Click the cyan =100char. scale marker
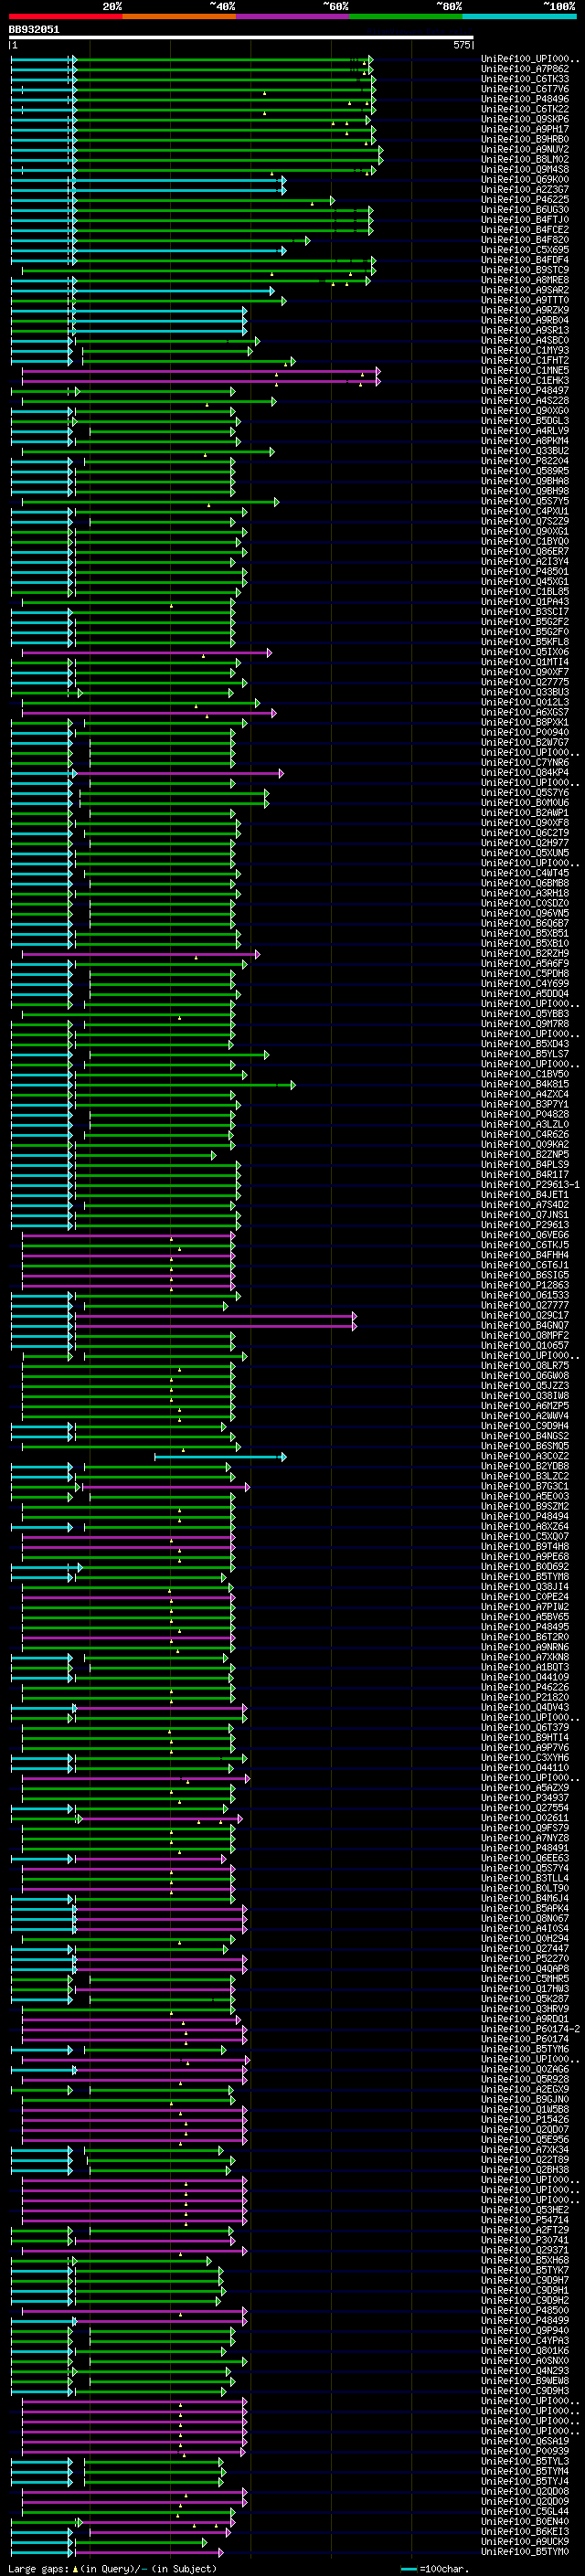Viewport: 585px width, 2576px height. click(x=408, y=2568)
